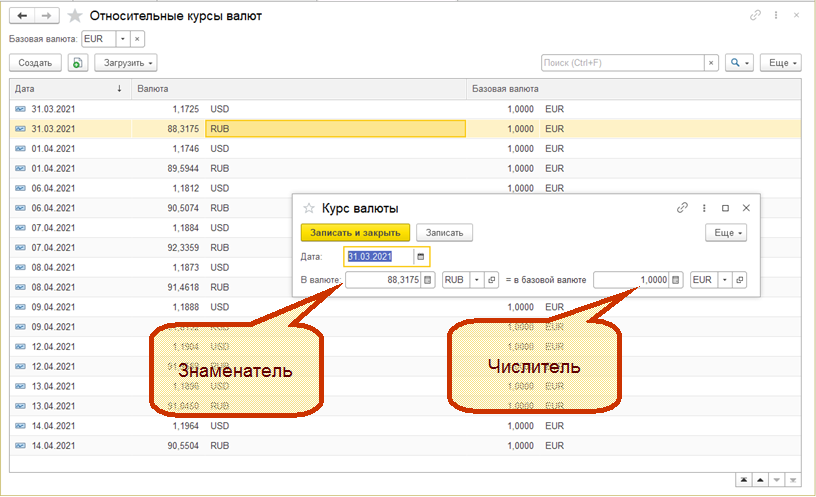This screenshot has height=497, width=816.
Task: Click the search field Поиск (Ctrl+F)
Action: 623,63
